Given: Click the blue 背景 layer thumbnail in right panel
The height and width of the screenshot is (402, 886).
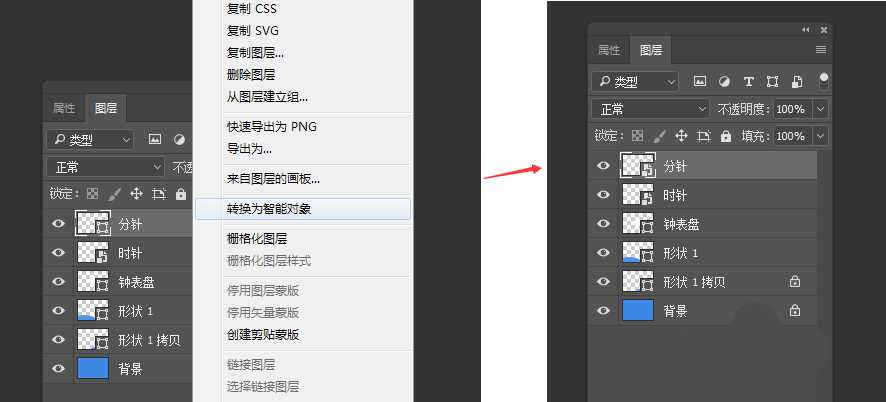Looking at the screenshot, I should [637, 311].
